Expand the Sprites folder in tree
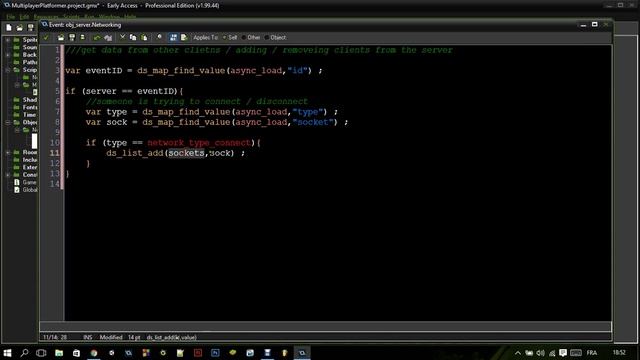 click(8, 40)
